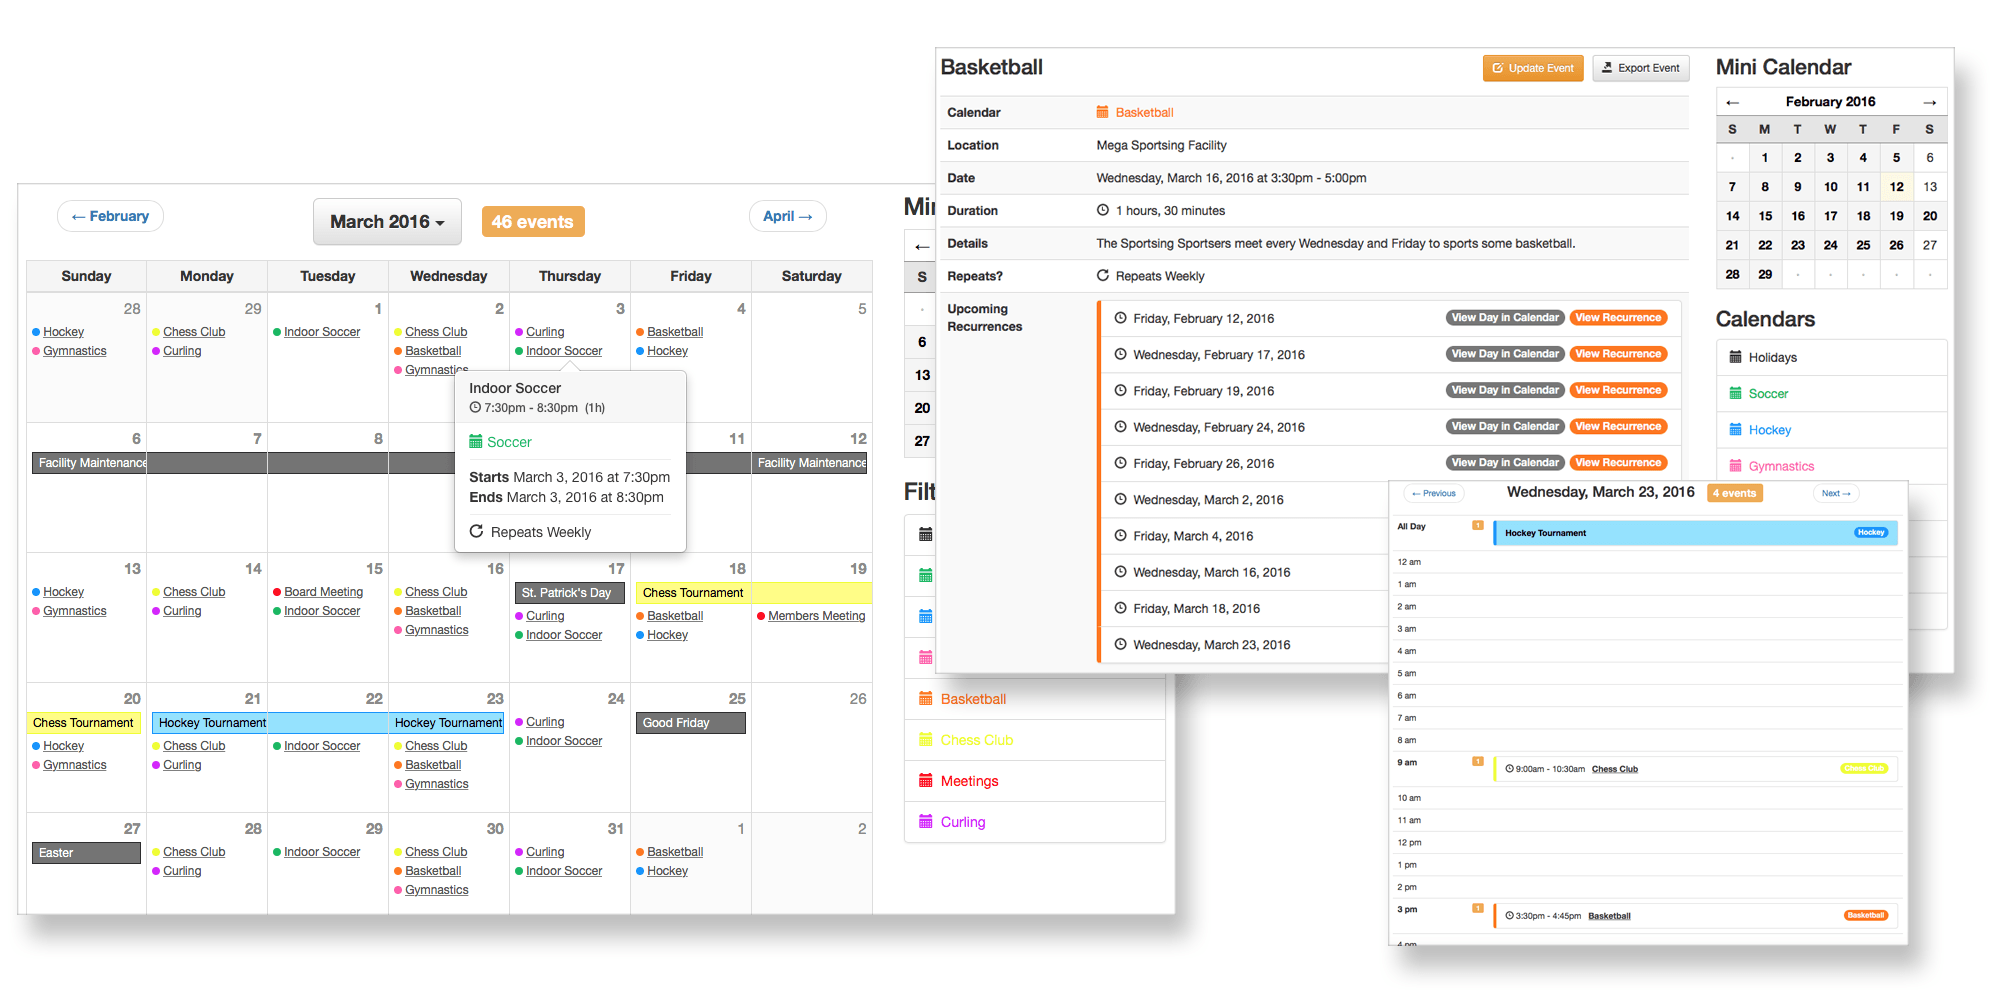The width and height of the screenshot is (2000, 1000).
Task: View Recurrence for Friday, February 26, 2016
Action: (x=1618, y=462)
